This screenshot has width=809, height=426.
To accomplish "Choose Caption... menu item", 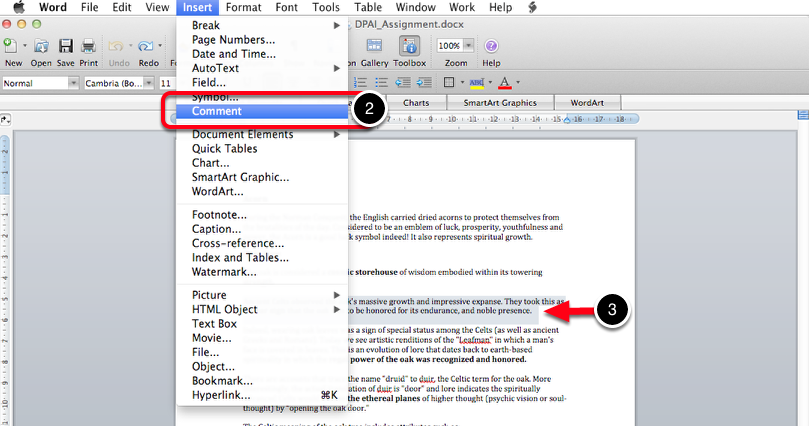I will point(262,229).
